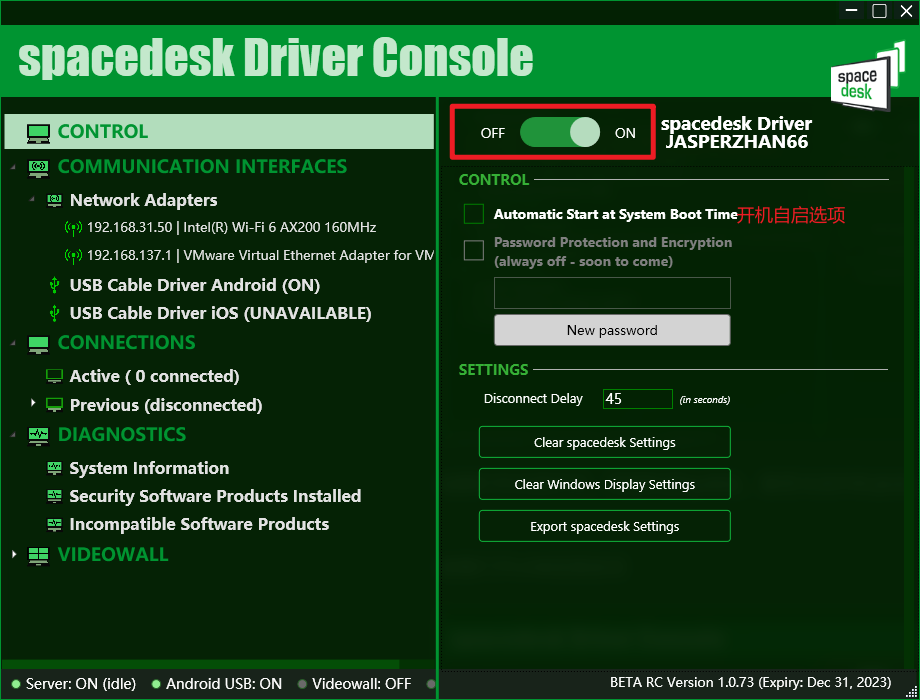
Task: Toggle the spacedesk Driver ON/OFF switch
Action: point(560,133)
